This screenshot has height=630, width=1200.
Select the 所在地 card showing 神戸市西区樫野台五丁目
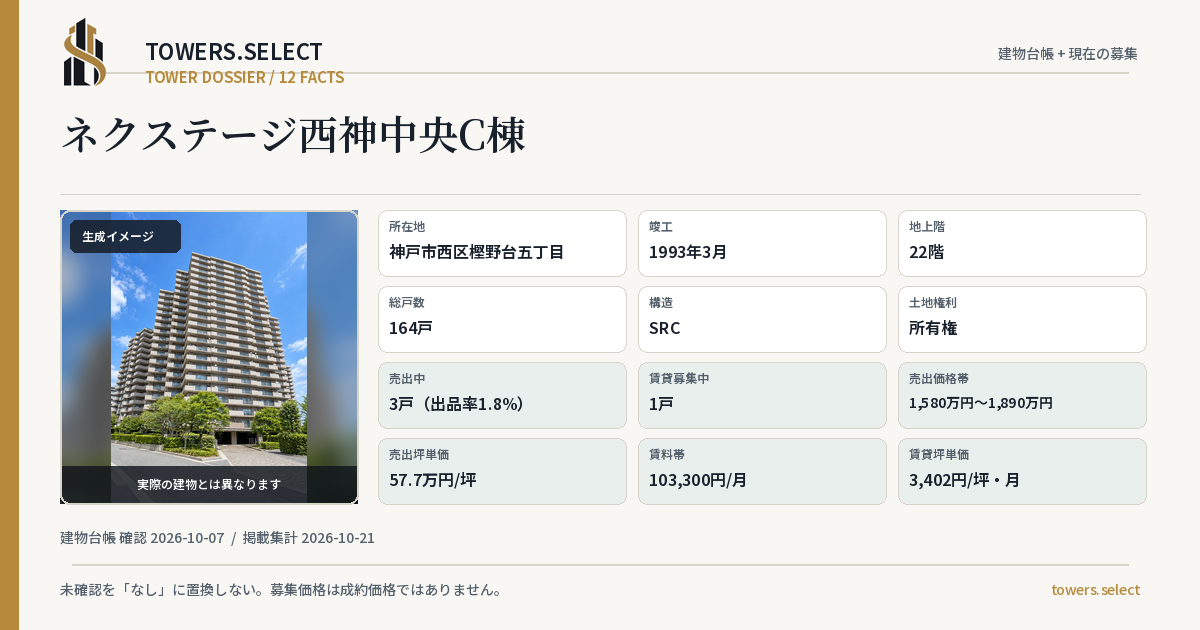click(502, 243)
